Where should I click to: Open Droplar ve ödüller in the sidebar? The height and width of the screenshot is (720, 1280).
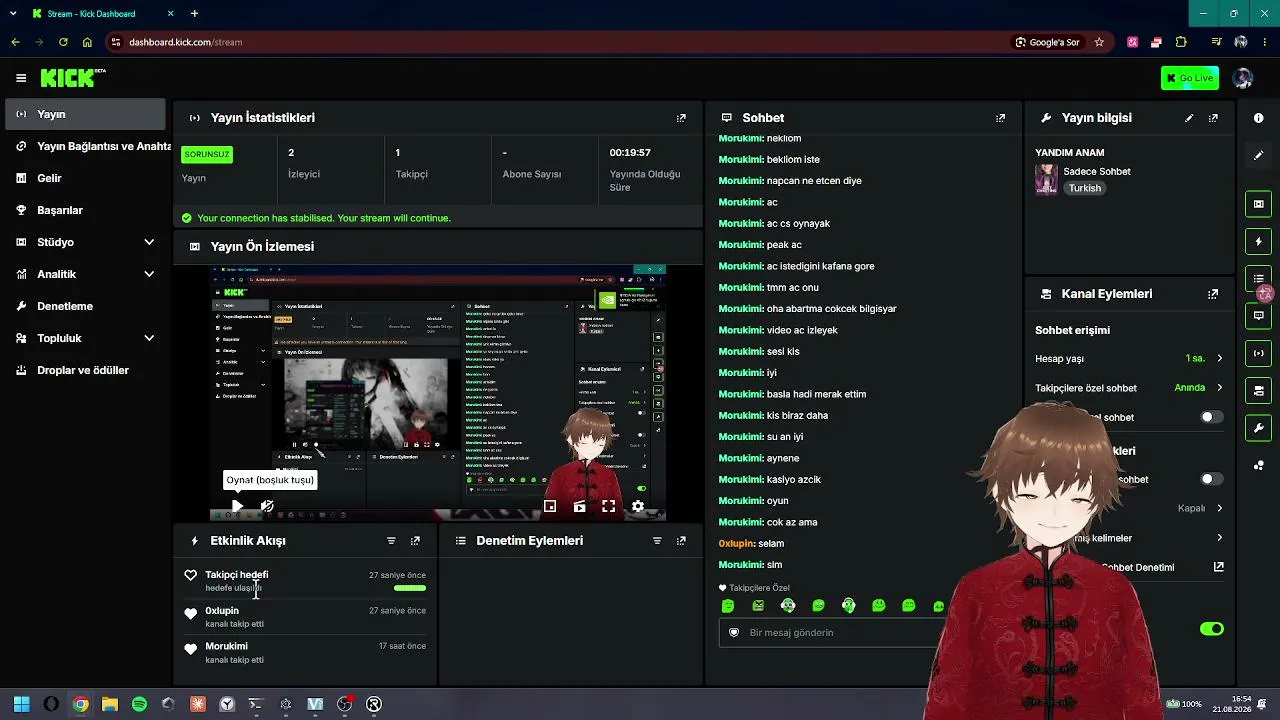(86, 370)
